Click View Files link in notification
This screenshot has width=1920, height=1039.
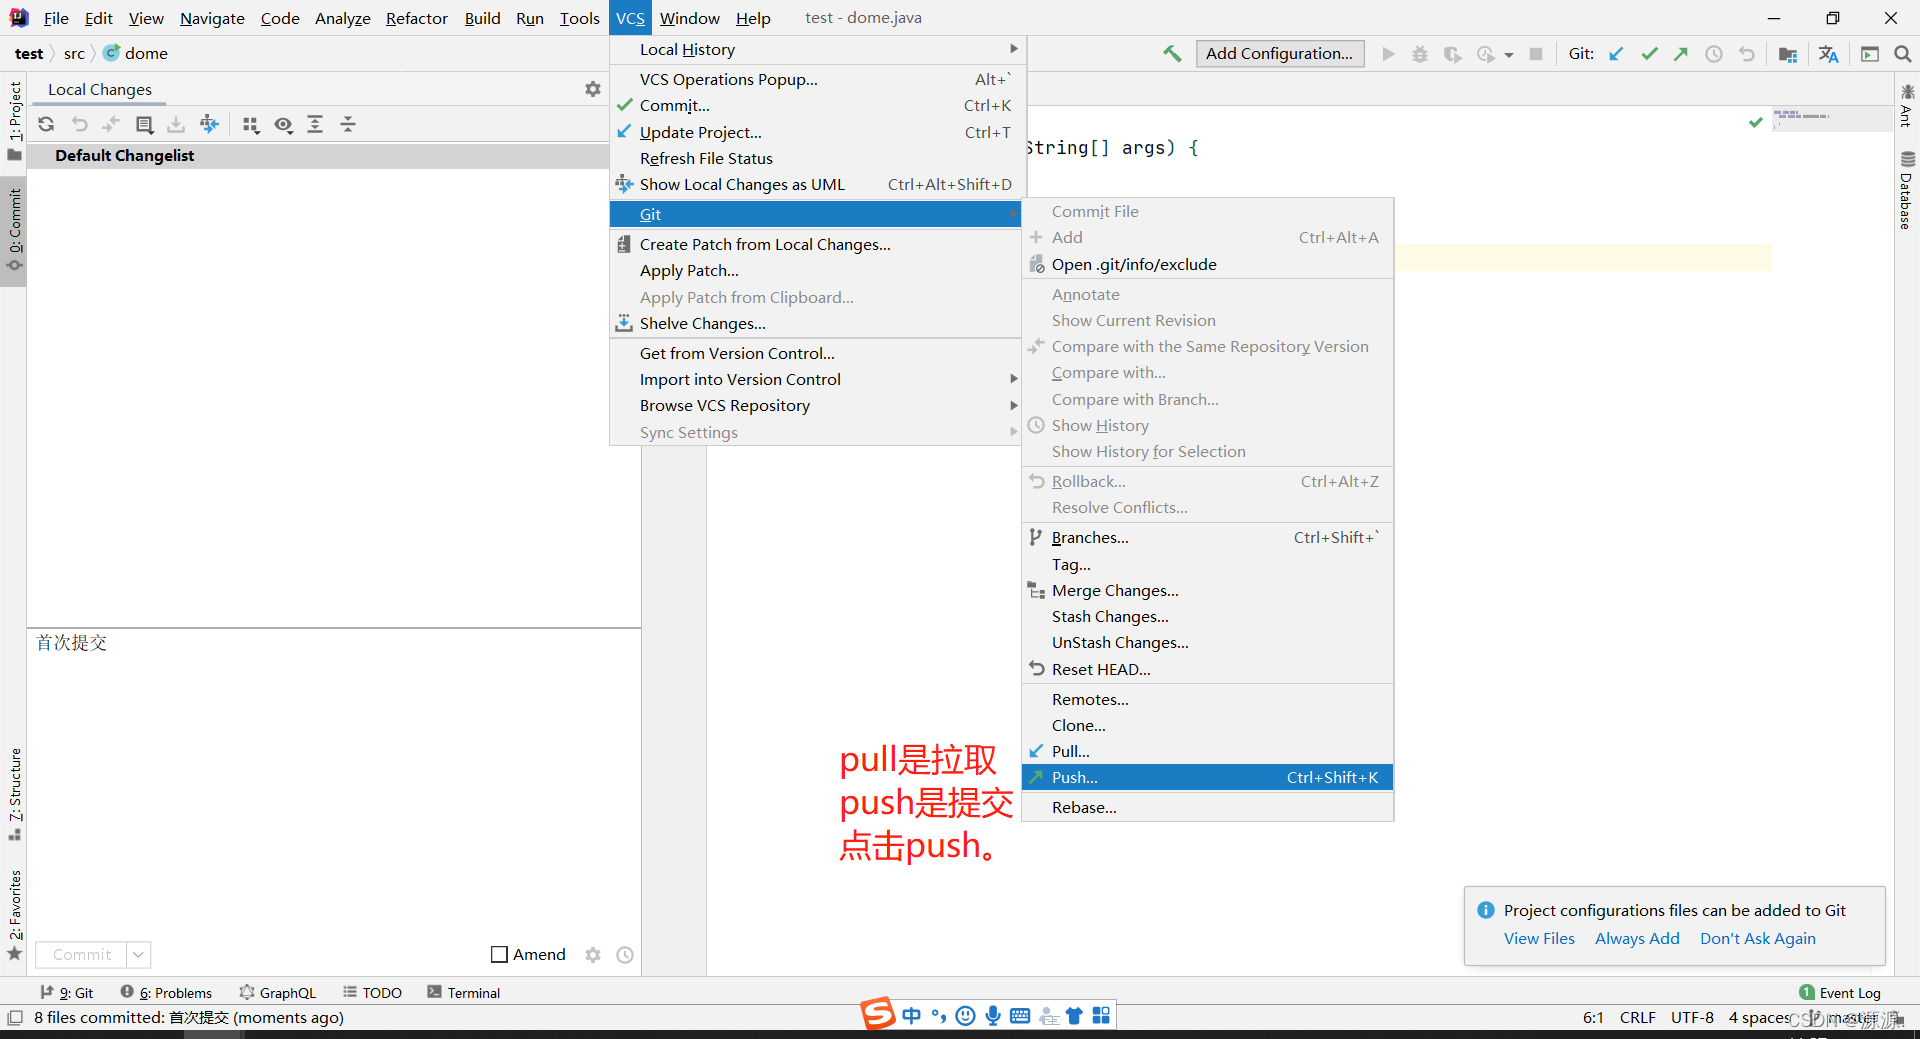click(x=1539, y=938)
